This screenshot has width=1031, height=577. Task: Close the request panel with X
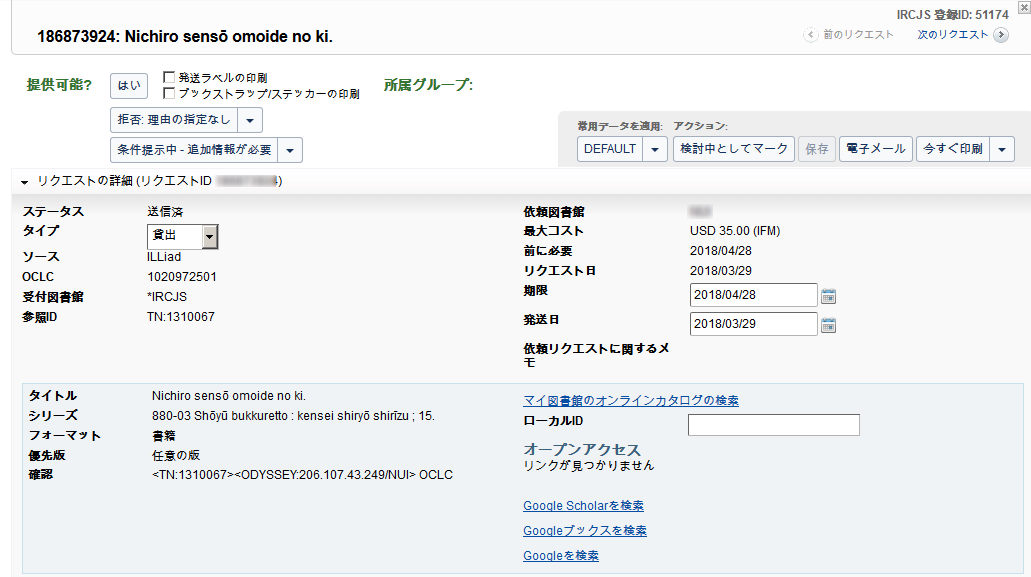click(x=1022, y=7)
